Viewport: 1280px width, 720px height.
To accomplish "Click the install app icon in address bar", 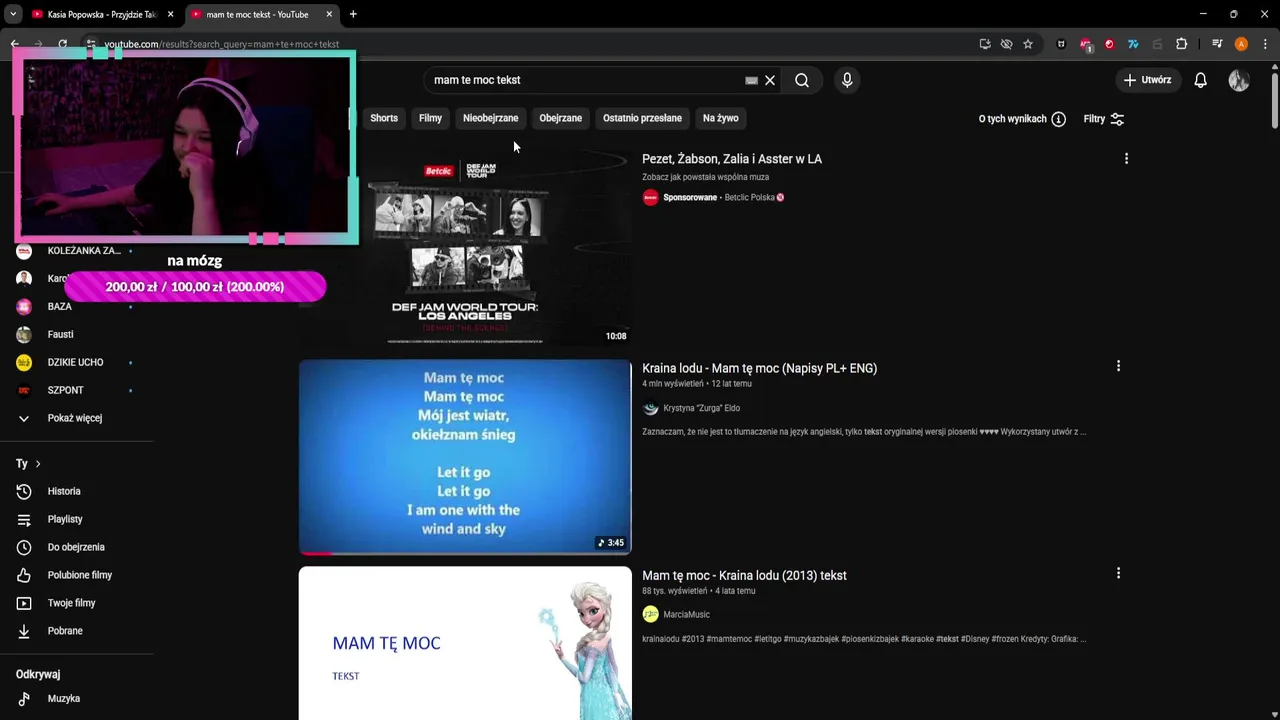I will (985, 44).
